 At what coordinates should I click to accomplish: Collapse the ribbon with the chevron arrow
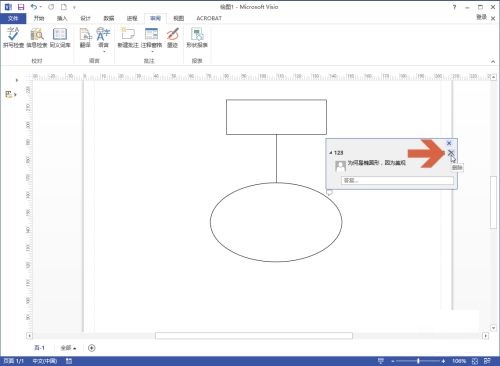click(x=493, y=61)
